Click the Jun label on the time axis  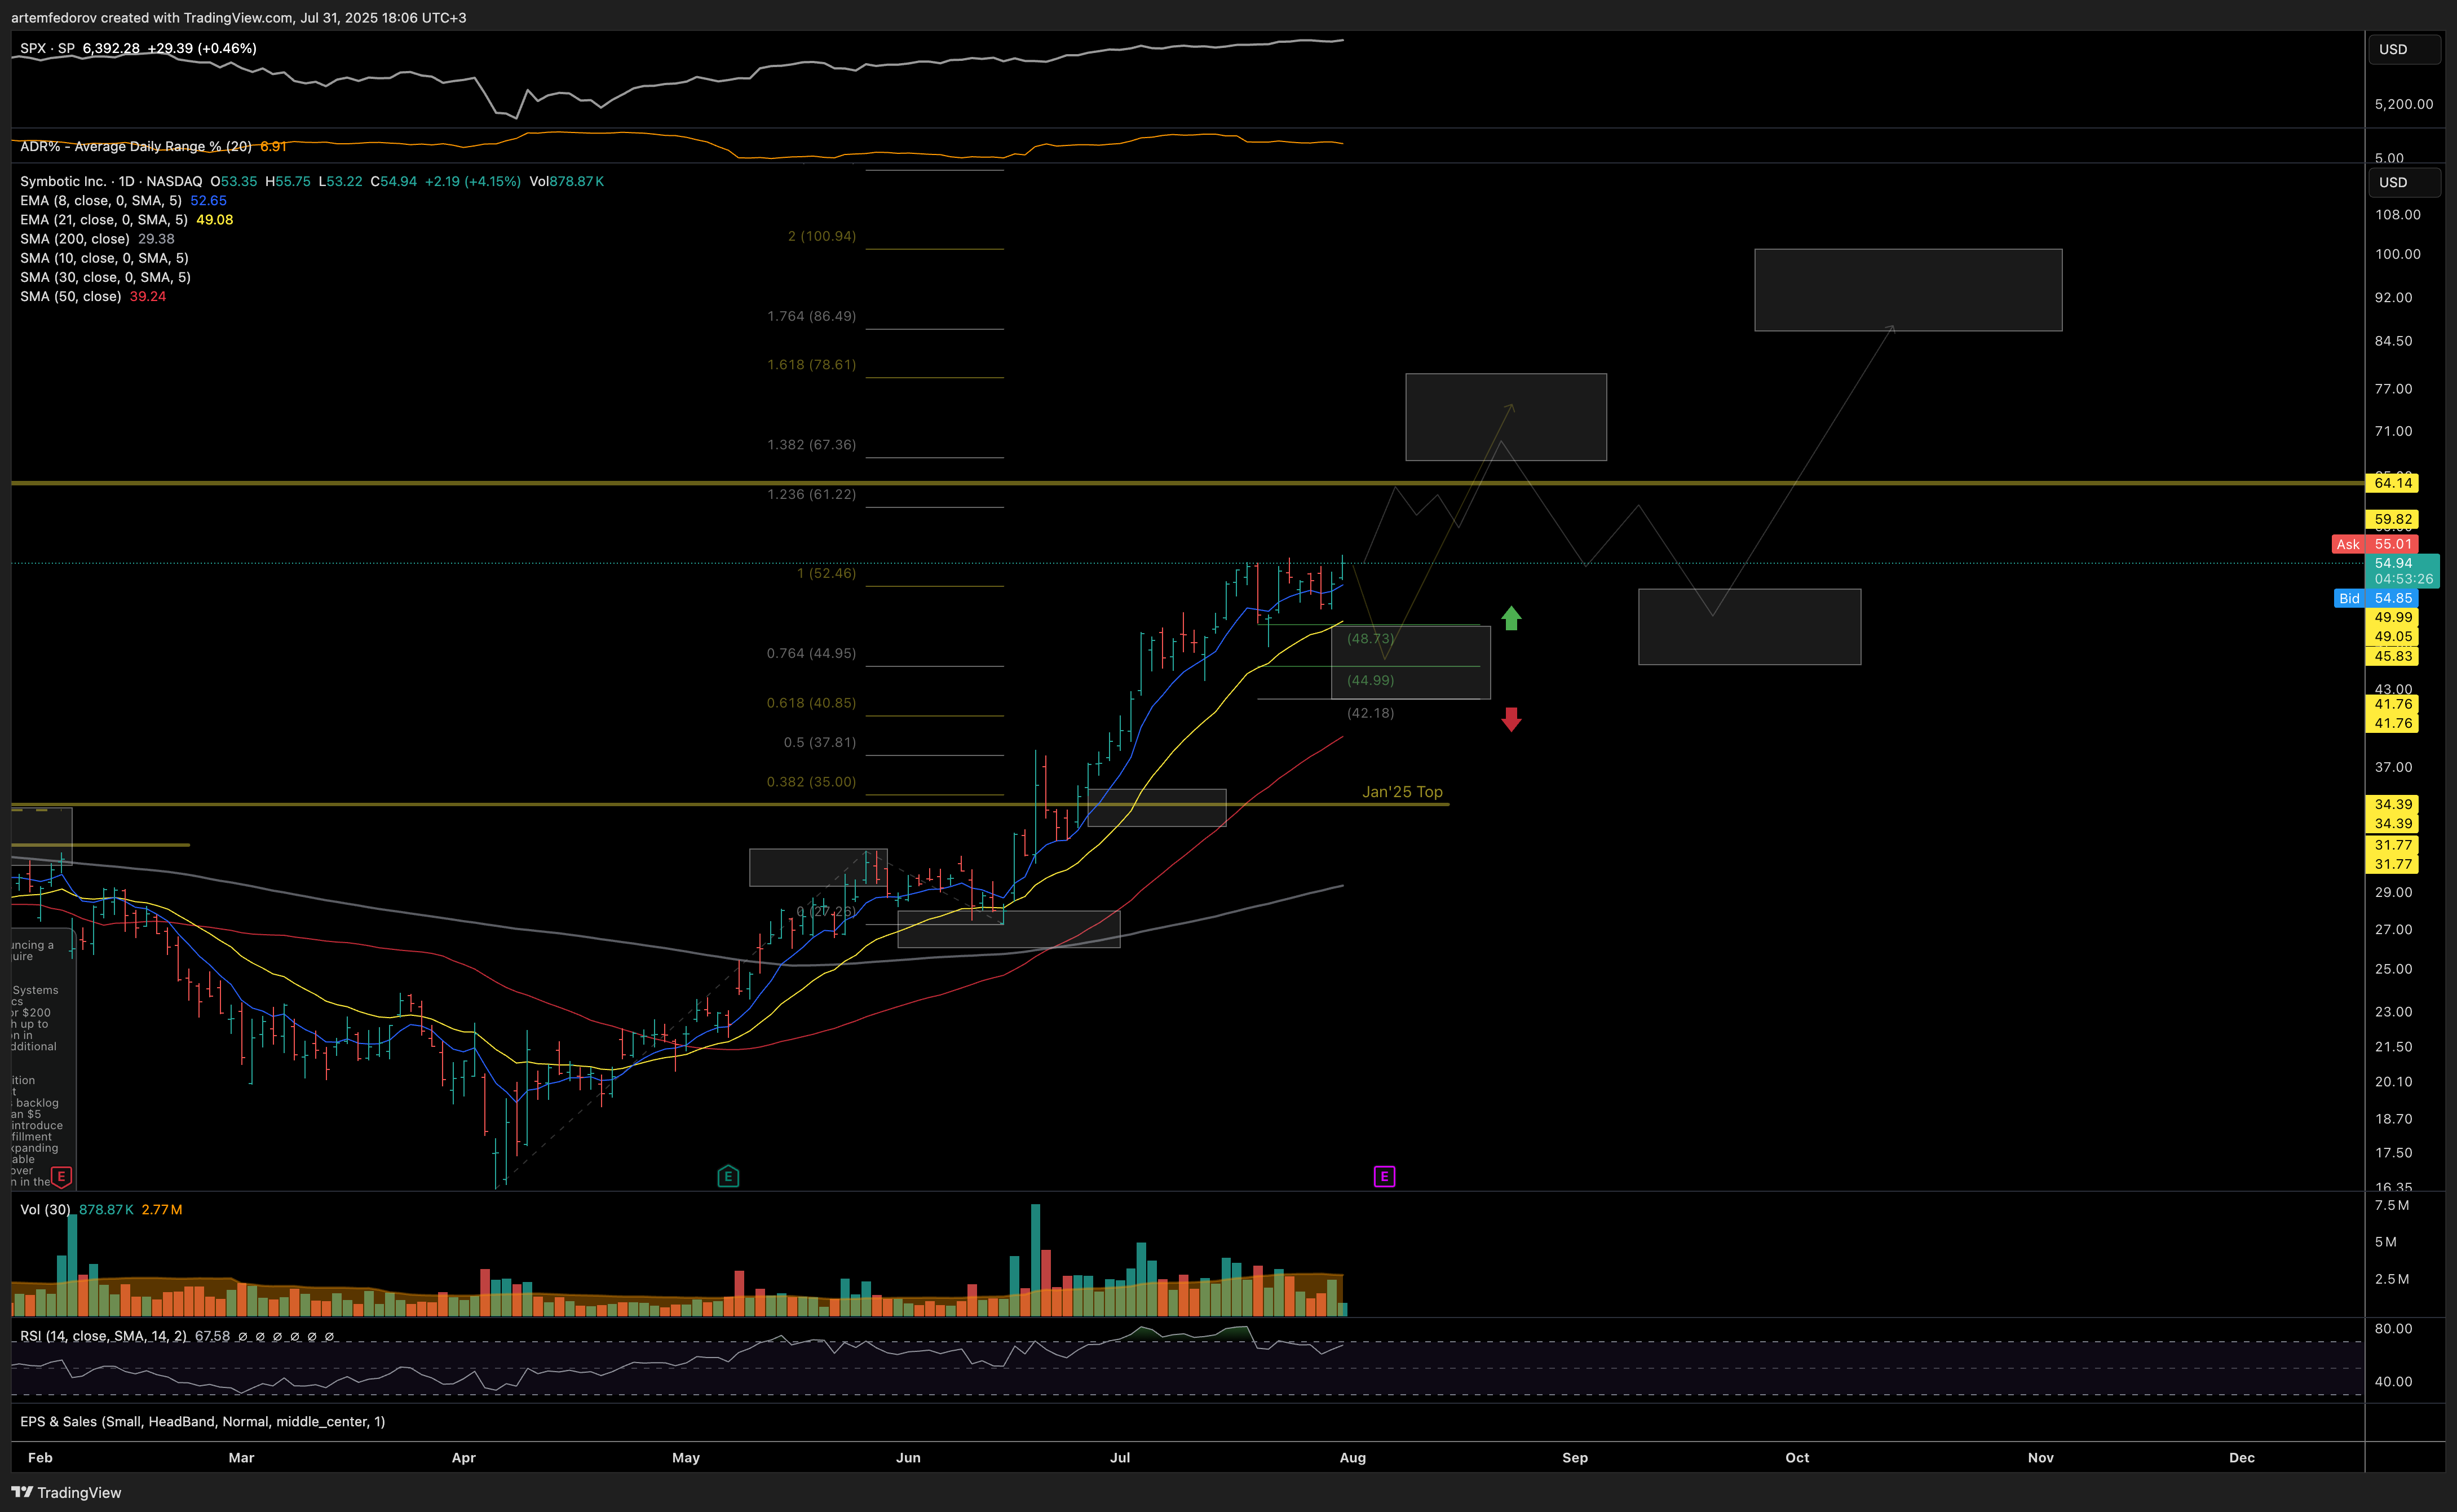coord(908,1457)
